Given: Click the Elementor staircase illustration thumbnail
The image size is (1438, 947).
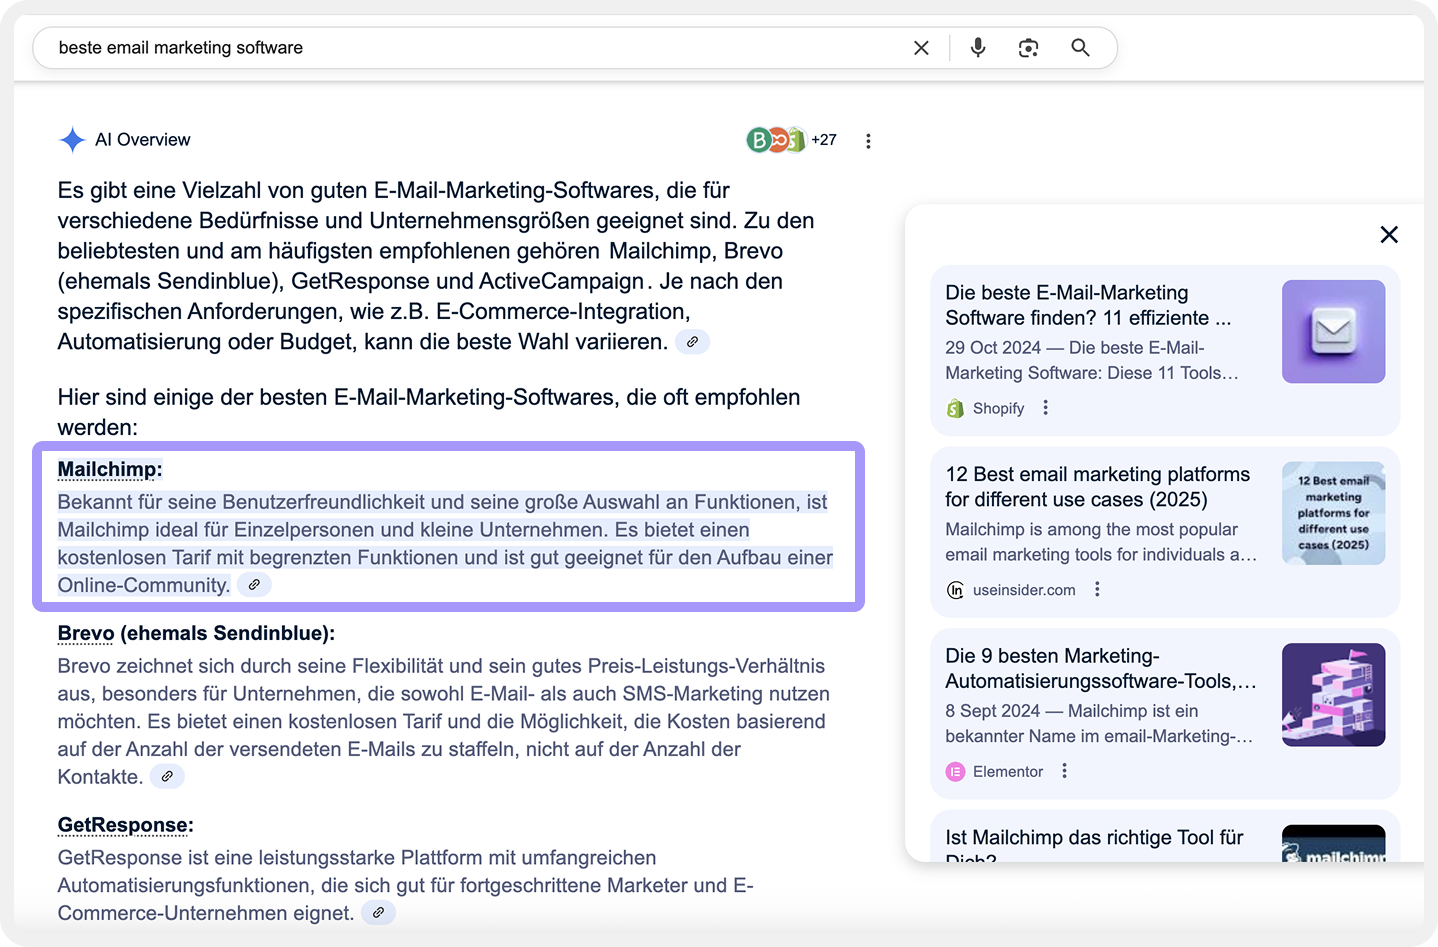Looking at the screenshot, I should (x=1333, y=694).
